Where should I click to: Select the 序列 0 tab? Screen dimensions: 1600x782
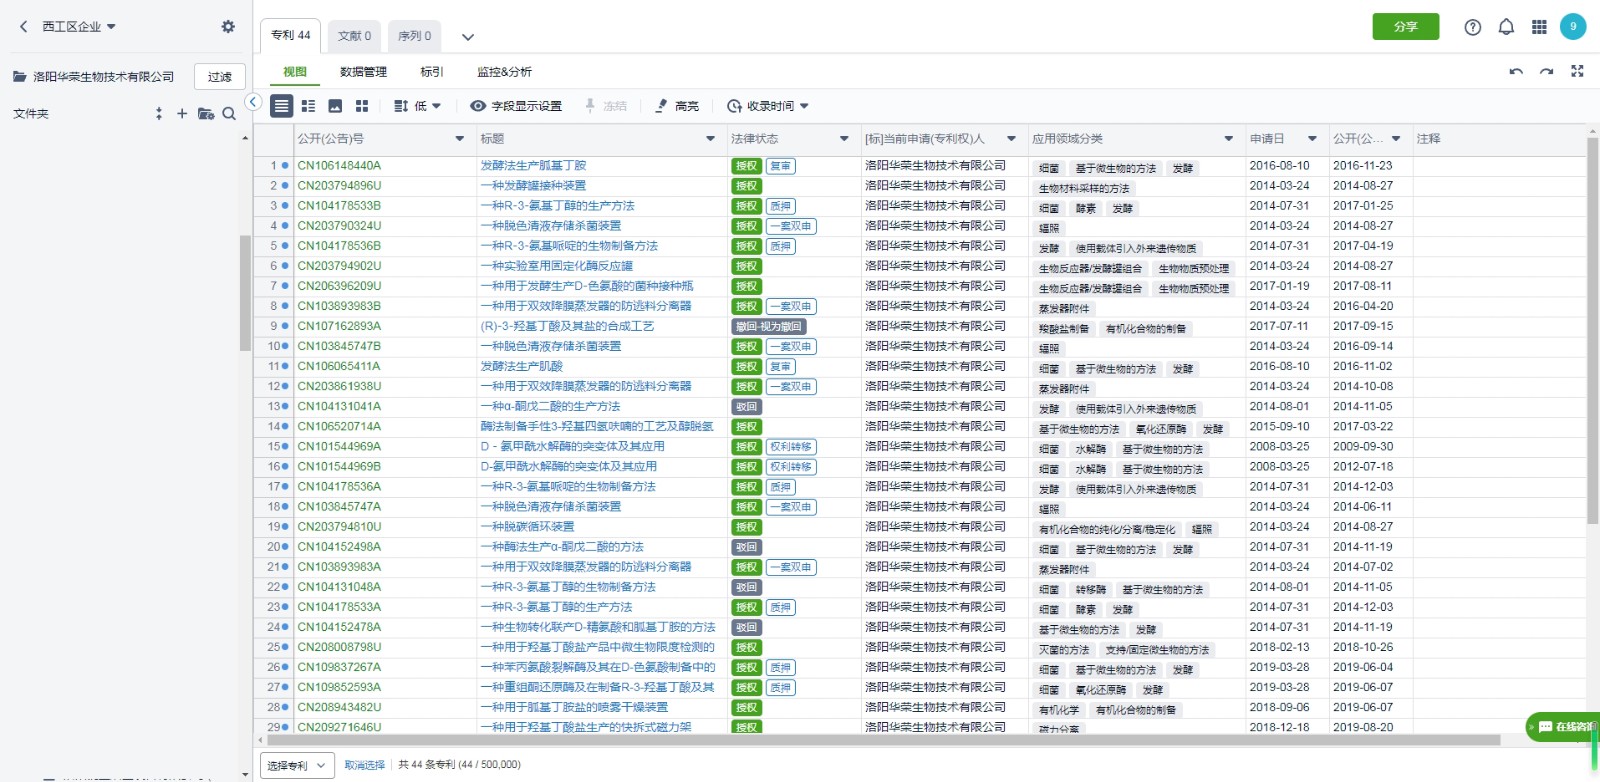415,36
